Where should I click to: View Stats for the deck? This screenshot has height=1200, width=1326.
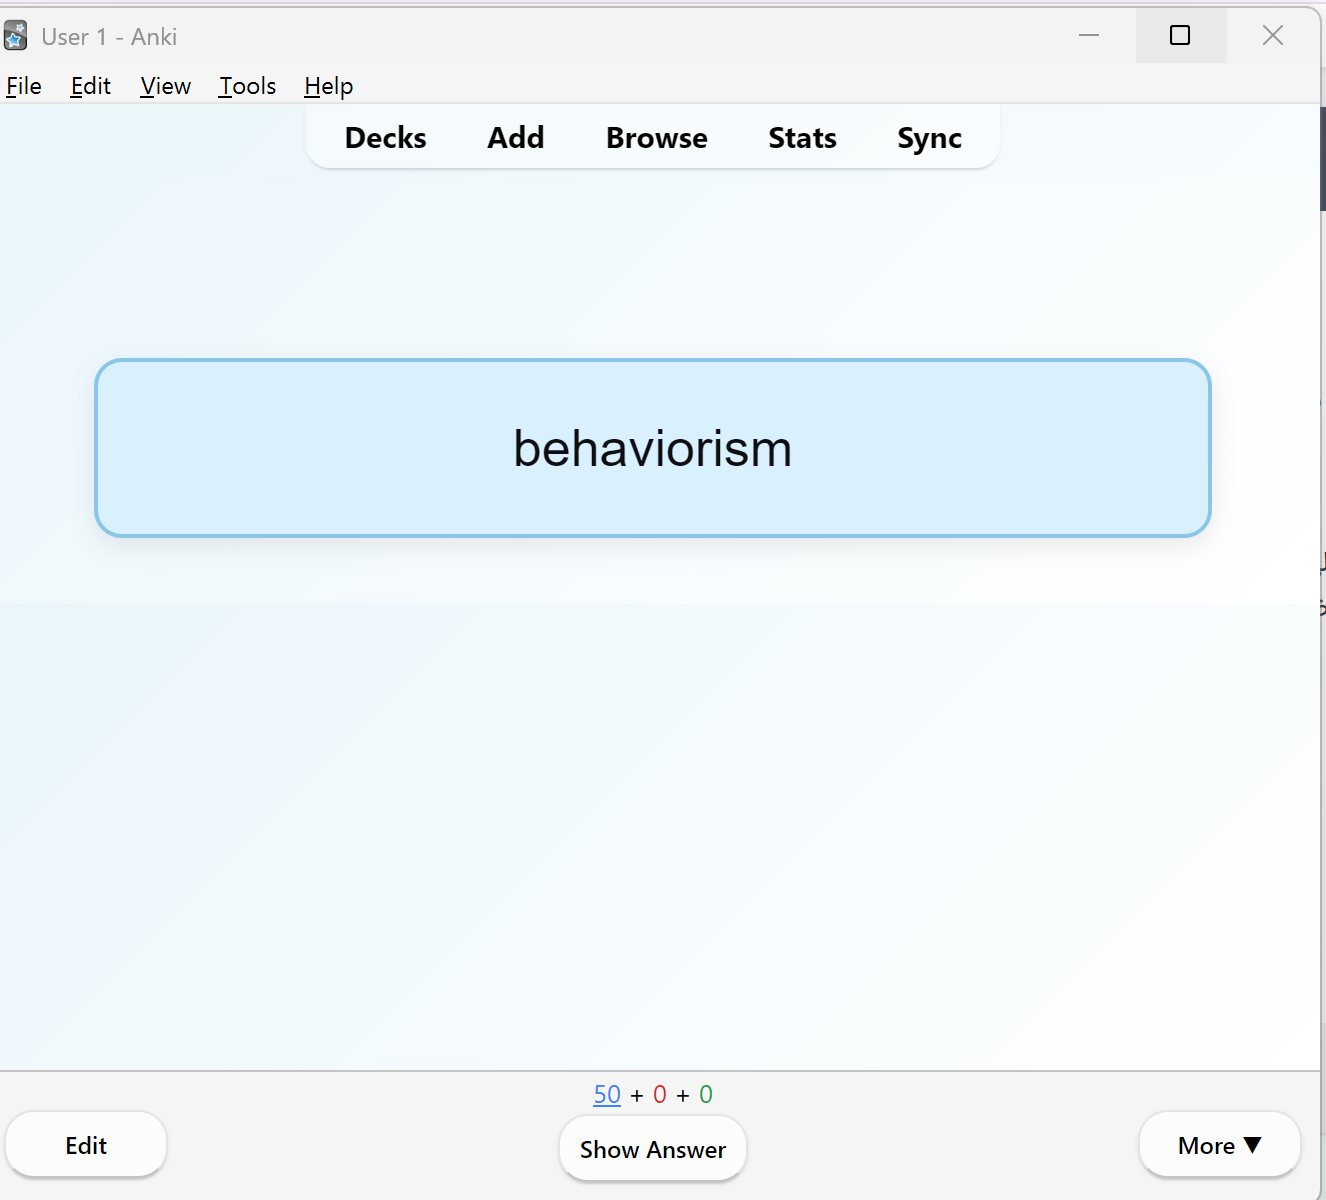click(x=802, y=138)
